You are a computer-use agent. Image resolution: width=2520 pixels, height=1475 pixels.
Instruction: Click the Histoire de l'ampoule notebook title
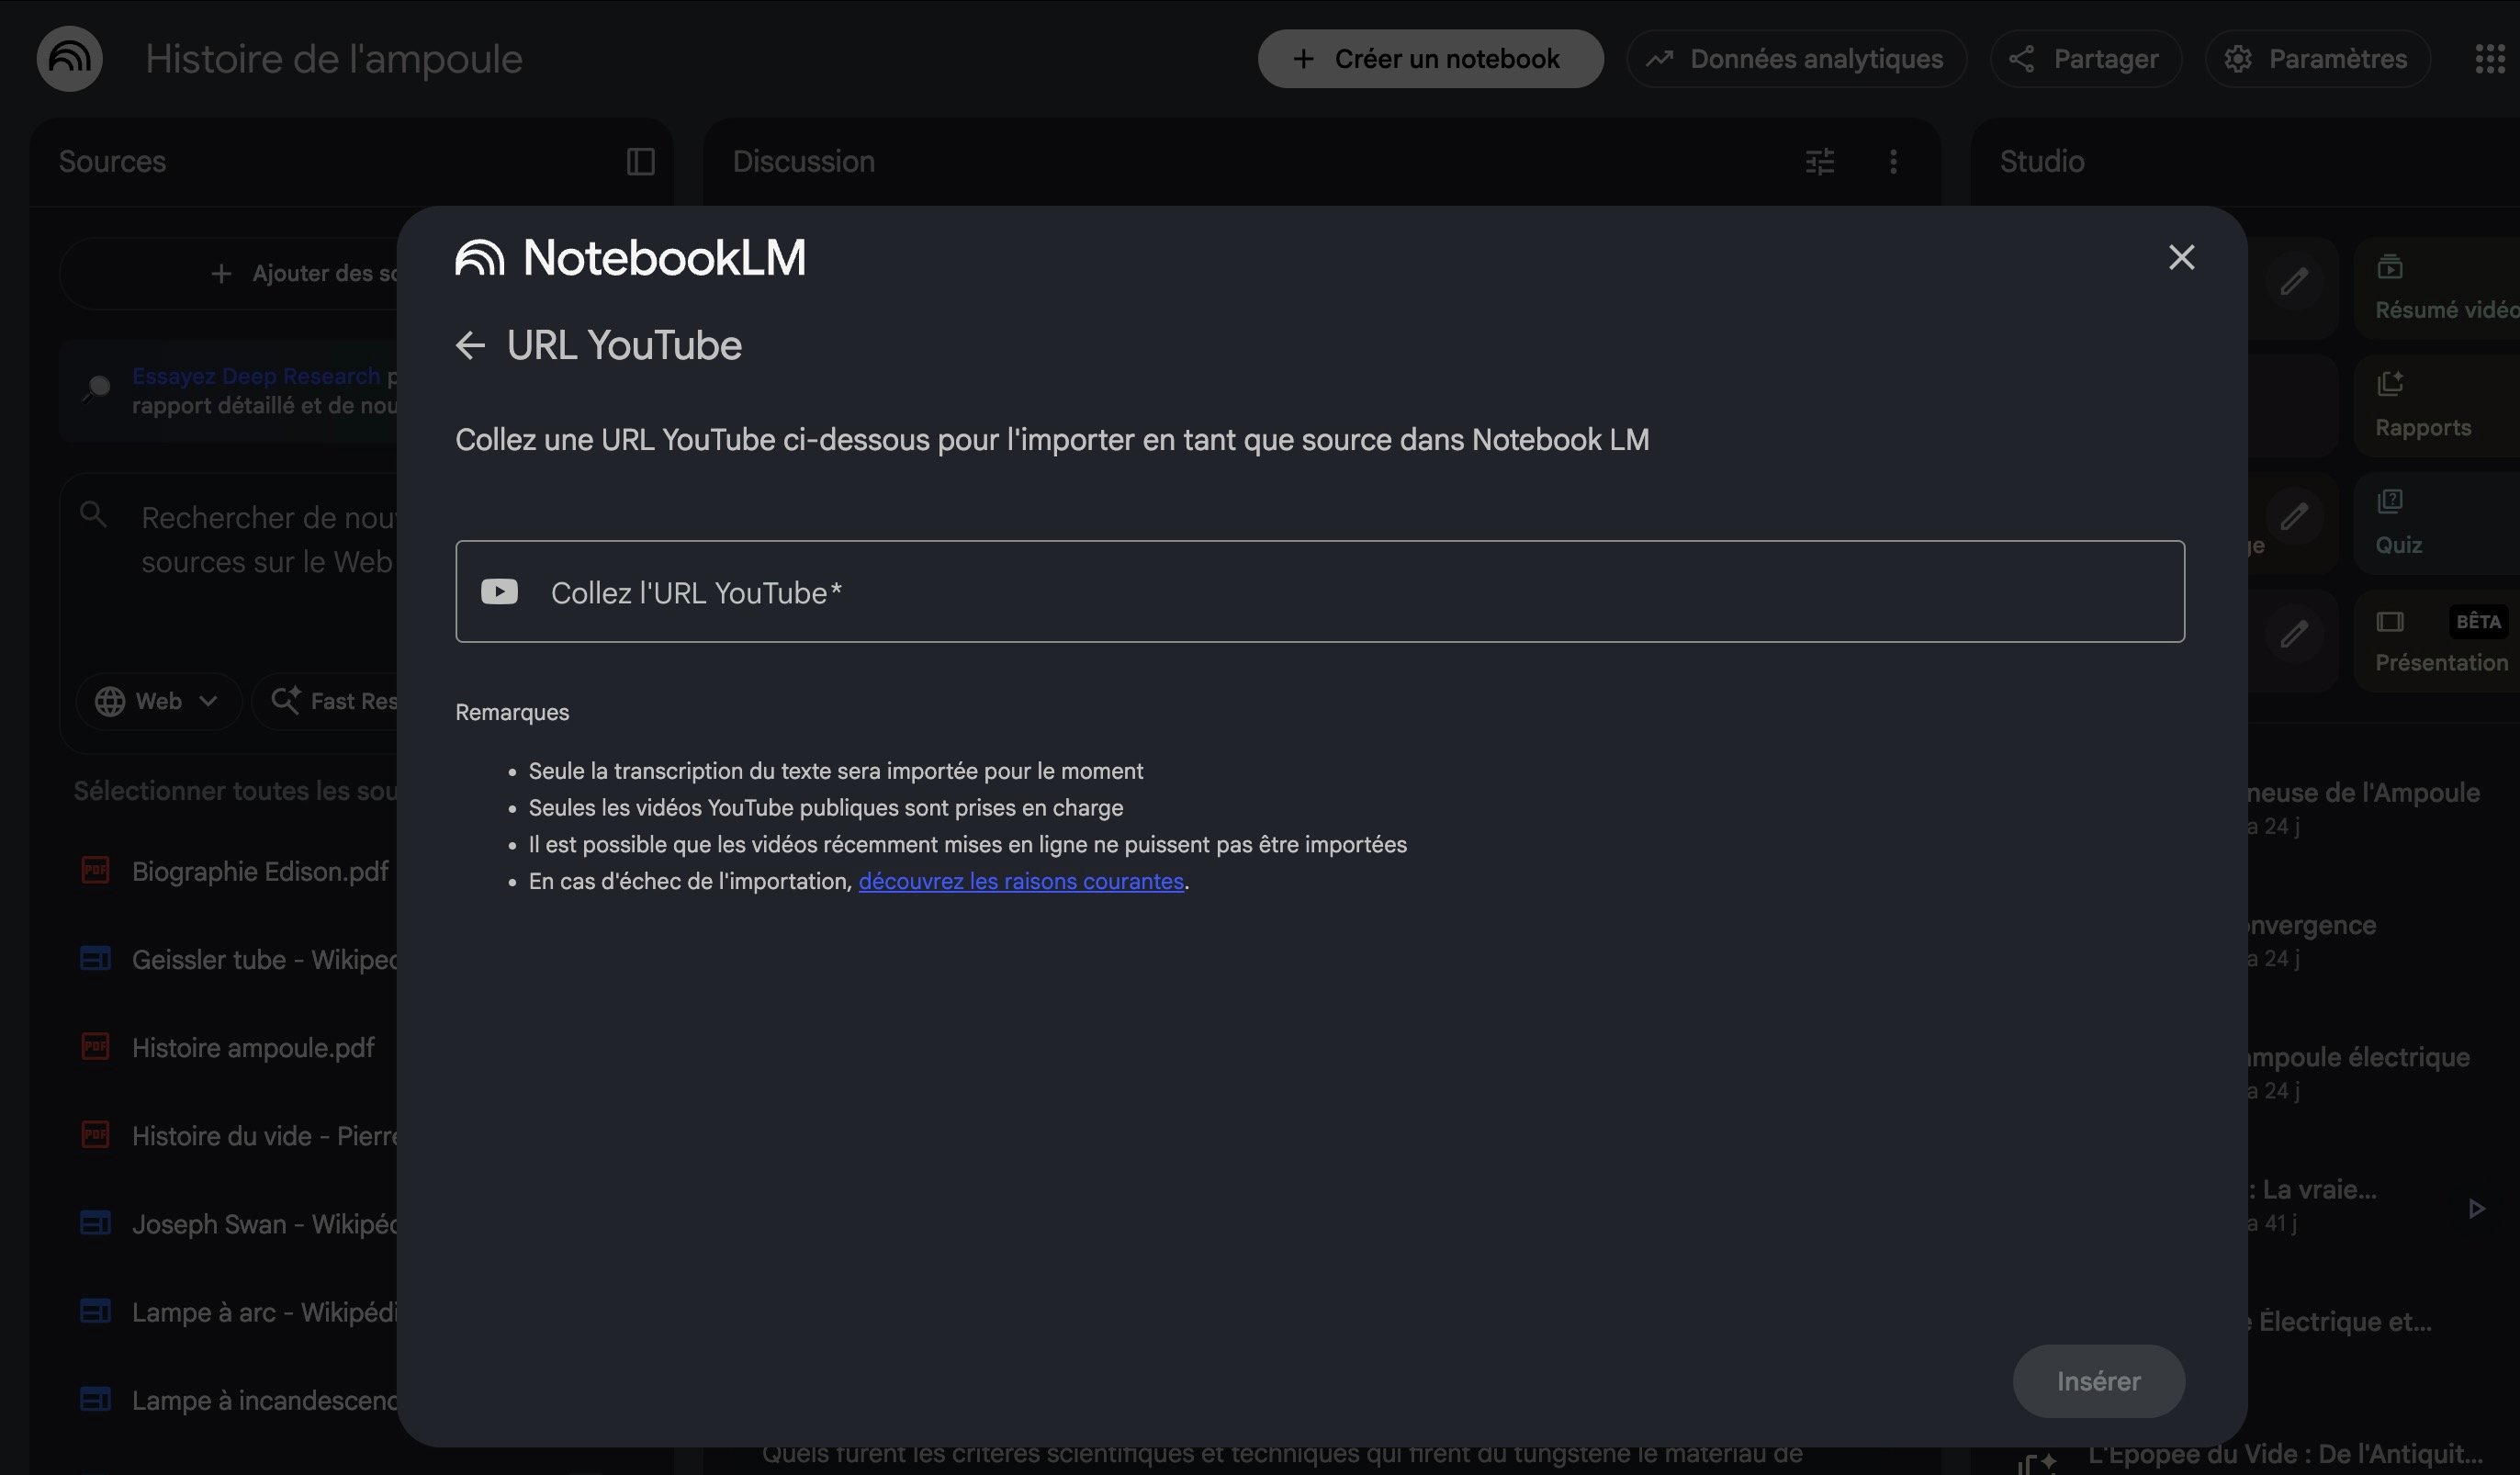point(334,59)
